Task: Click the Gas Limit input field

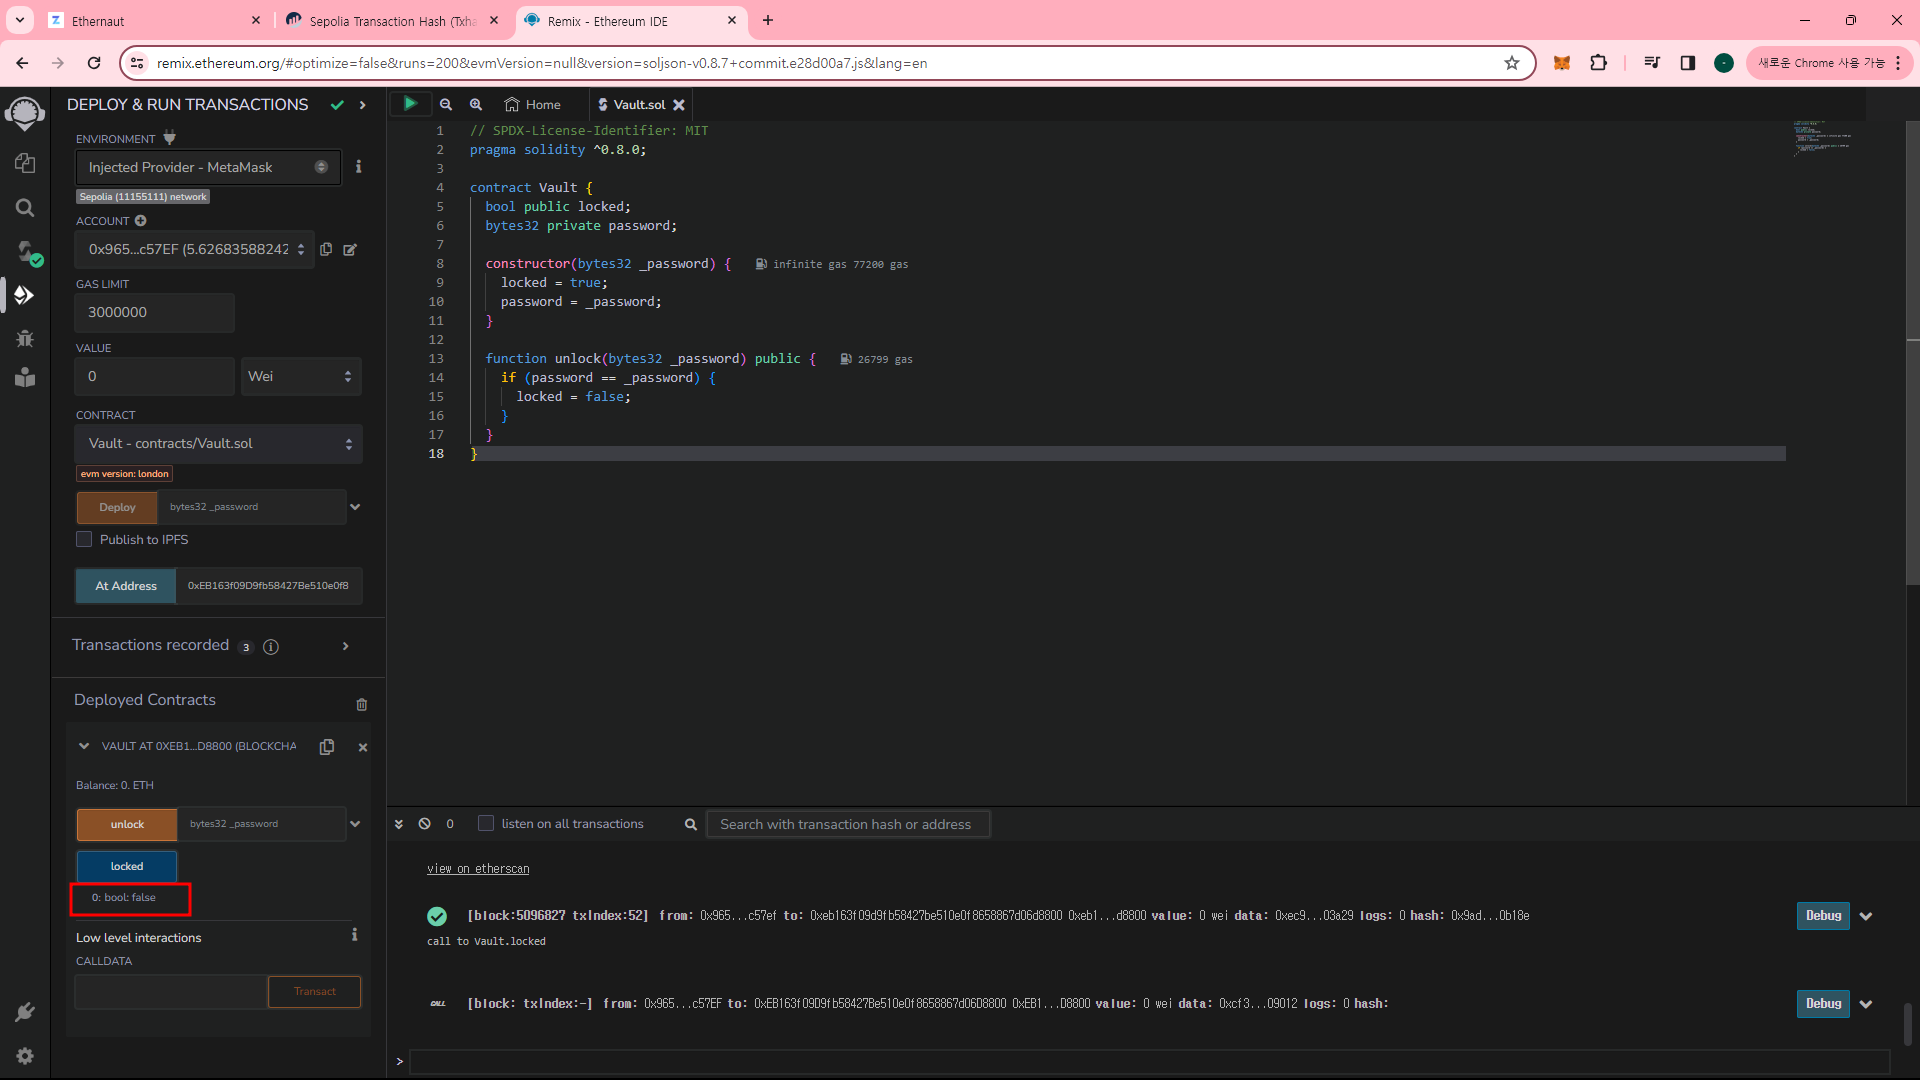Action: pos(155,312)
